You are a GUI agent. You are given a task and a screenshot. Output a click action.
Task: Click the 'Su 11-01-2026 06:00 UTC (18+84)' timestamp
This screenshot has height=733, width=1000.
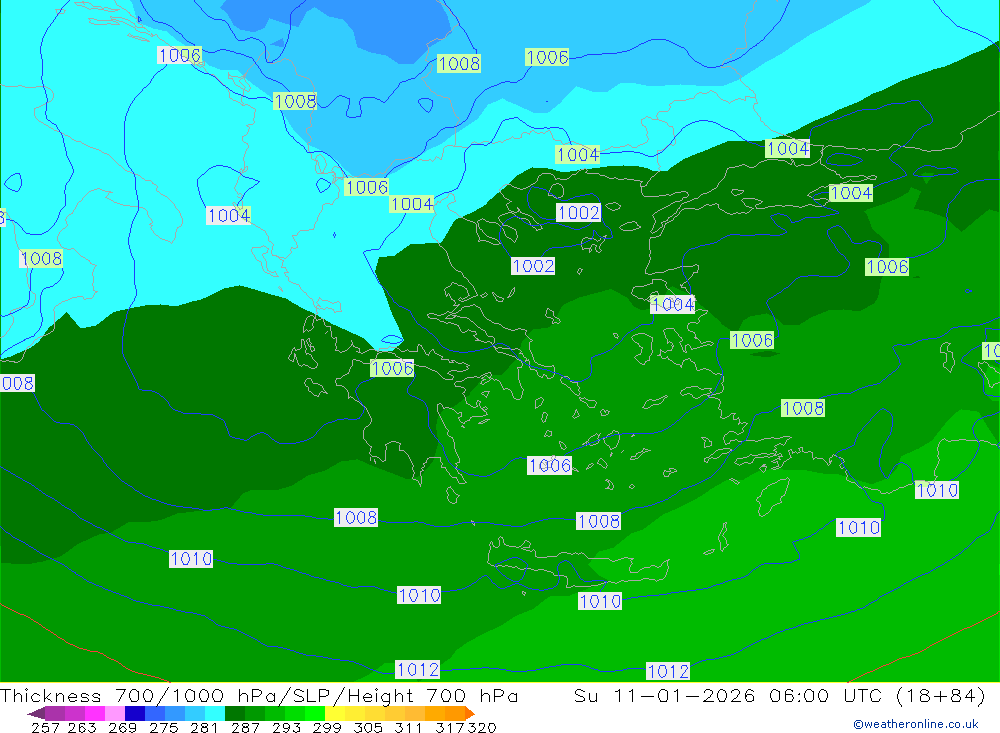779,695
